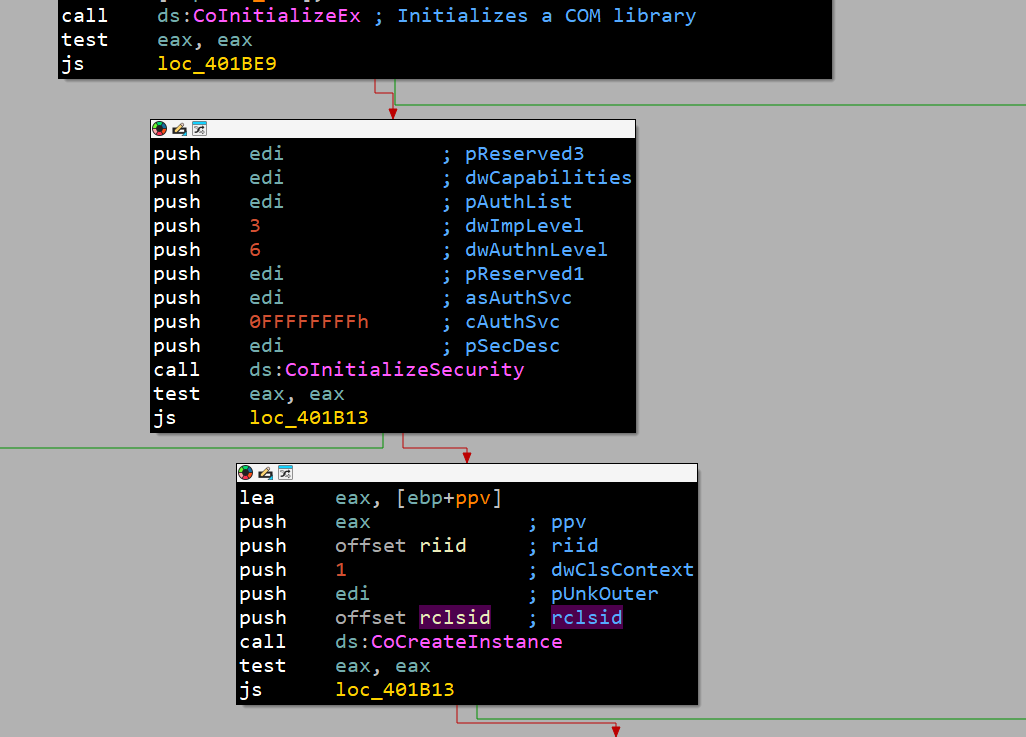
Task: Click the title bar of CoCreateInstance node
Action: [467, 473]
